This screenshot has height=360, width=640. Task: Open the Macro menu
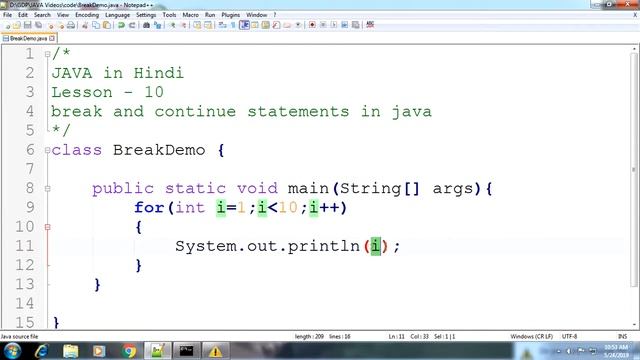pyautogui.click(x=191, y=15)
